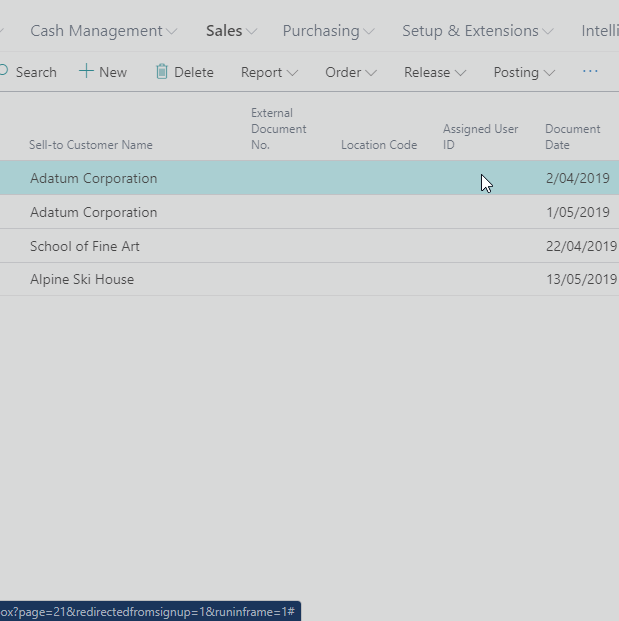Click the Search action

click(29, 72)
